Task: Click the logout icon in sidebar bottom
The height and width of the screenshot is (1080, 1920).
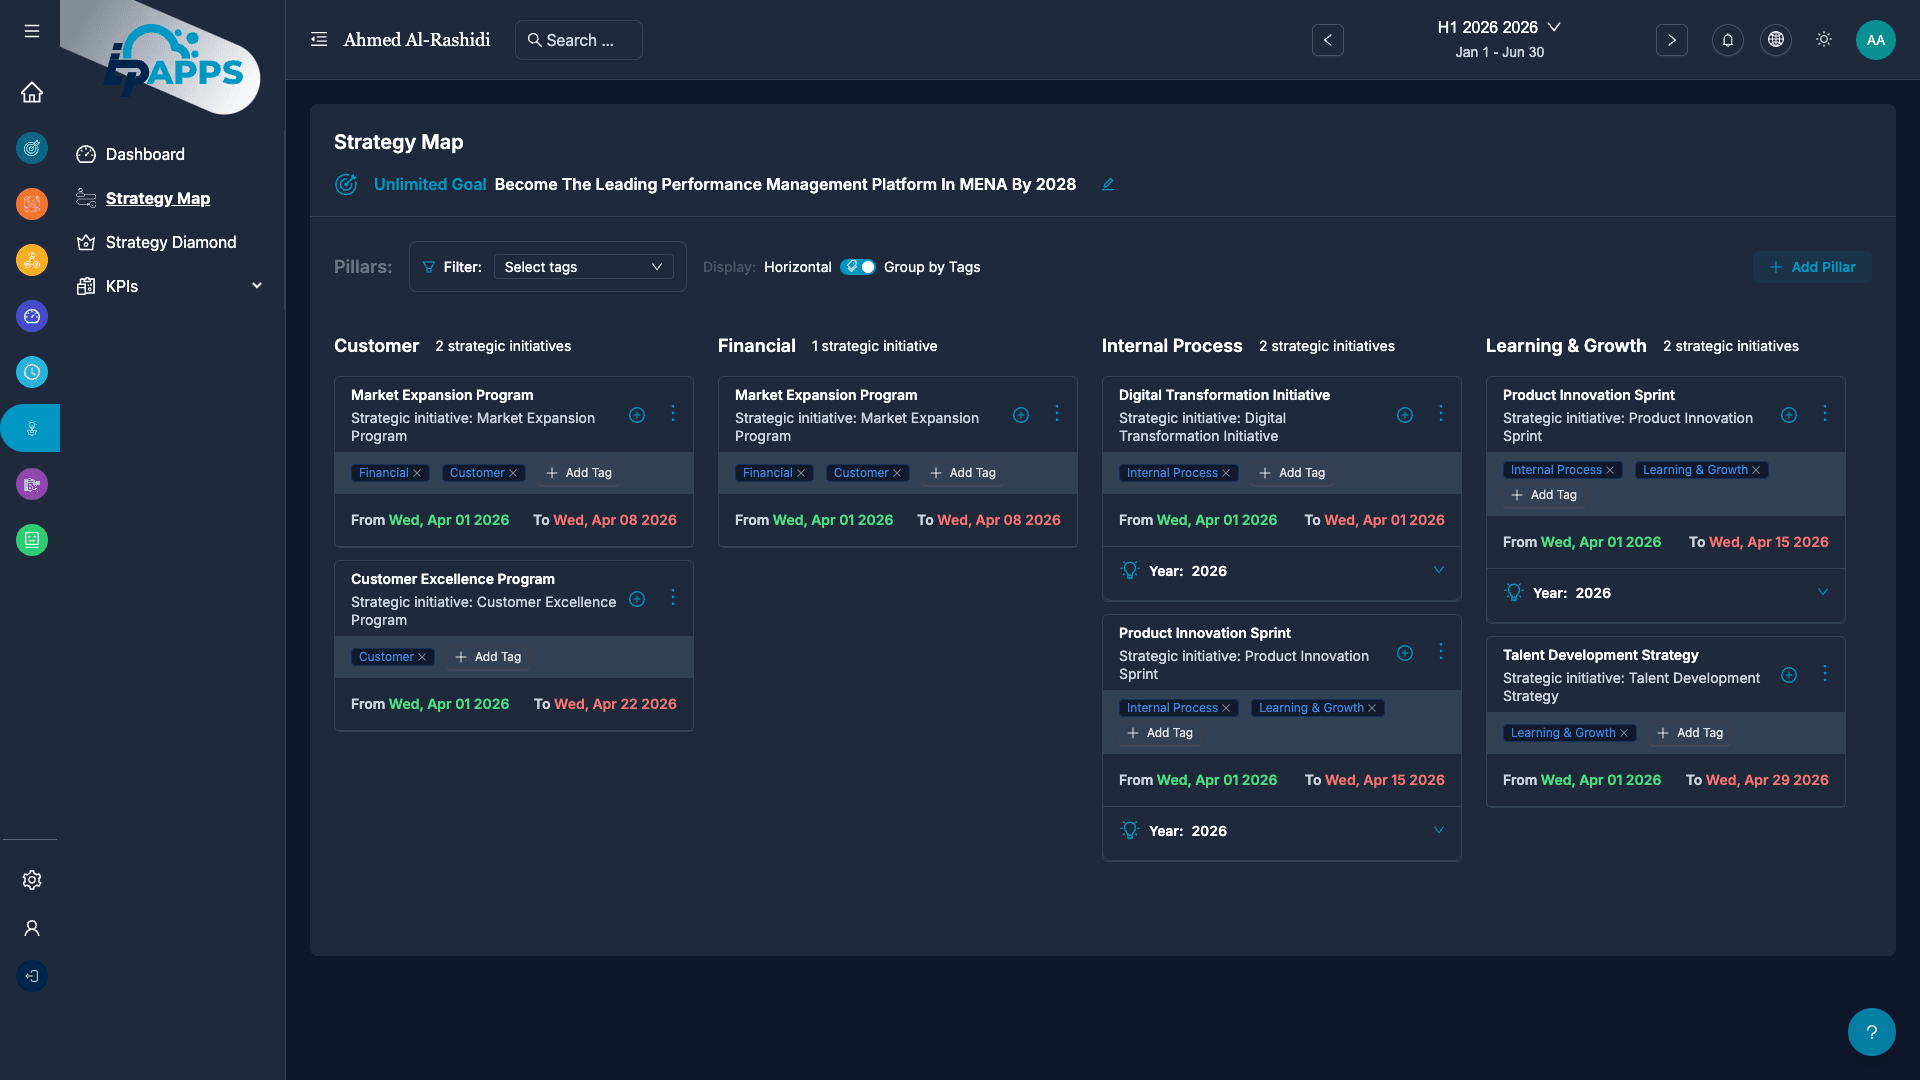Action: [x=32, y=976]
